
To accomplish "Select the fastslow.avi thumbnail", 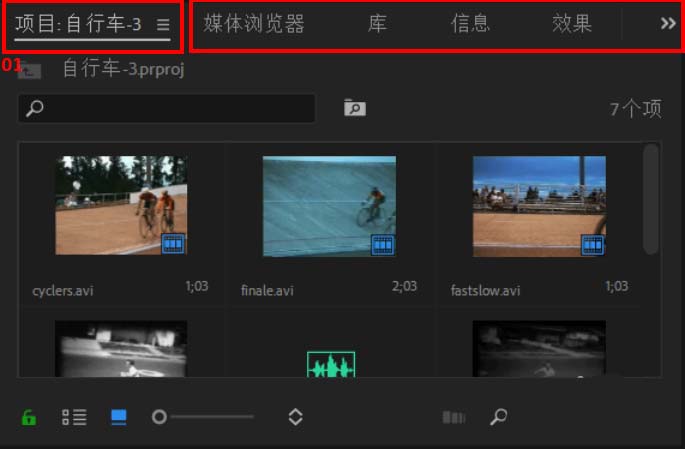I will [539, 206].
